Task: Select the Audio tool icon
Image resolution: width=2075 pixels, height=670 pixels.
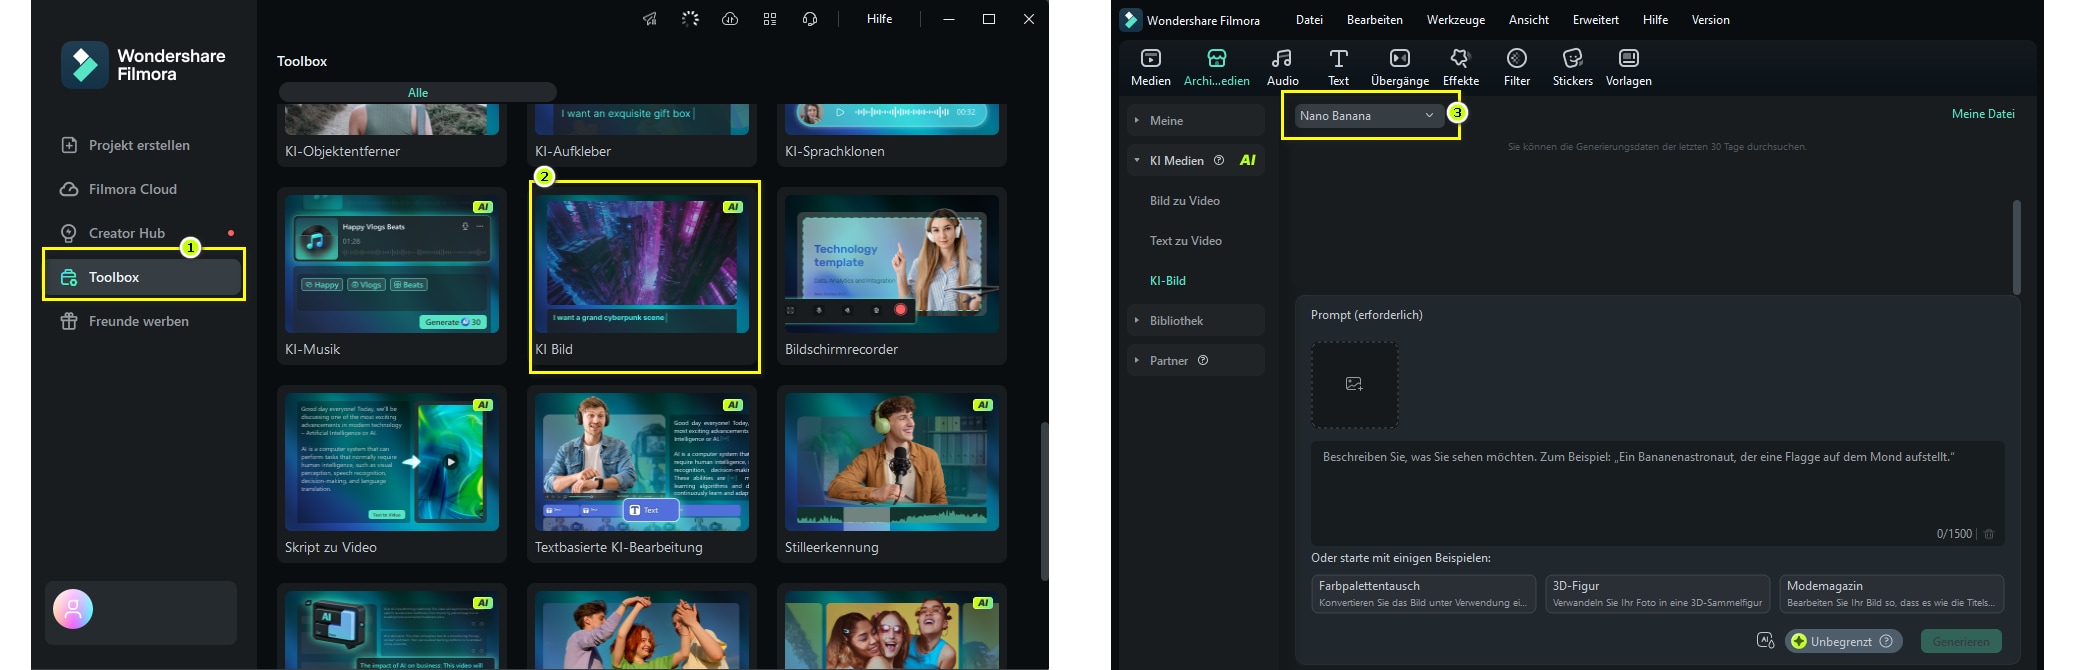Action: [1282, 67]
